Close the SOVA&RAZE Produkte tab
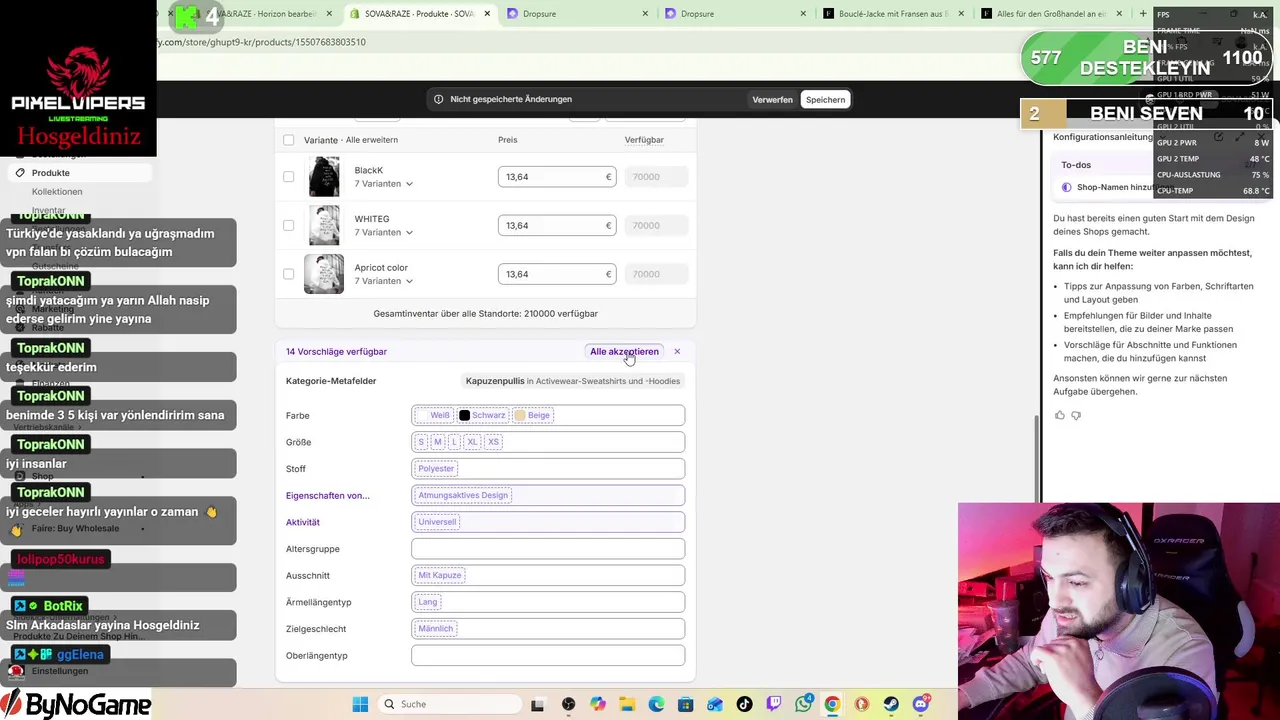1280x720 pixels. [488, 14]
